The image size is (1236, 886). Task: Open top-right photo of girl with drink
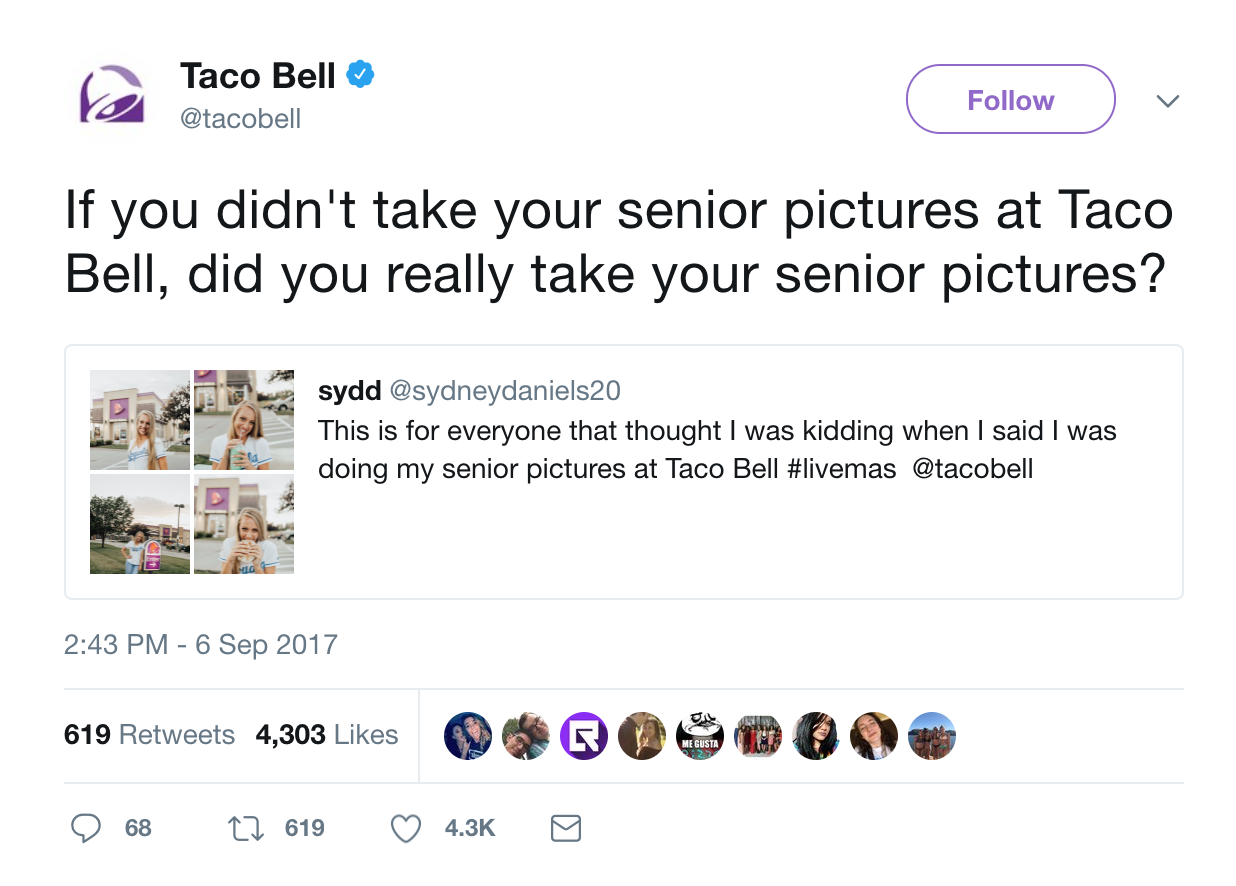(244, 420)
